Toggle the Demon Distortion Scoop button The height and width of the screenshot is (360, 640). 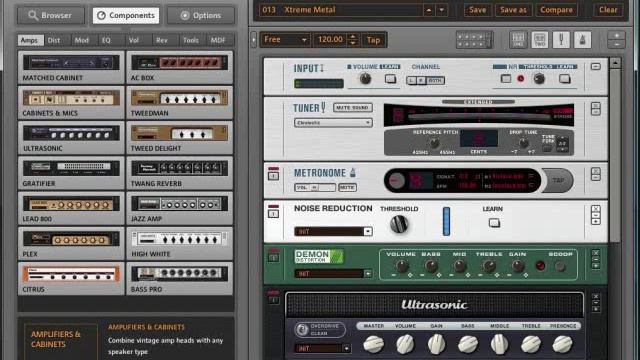[x=560, y=267]
